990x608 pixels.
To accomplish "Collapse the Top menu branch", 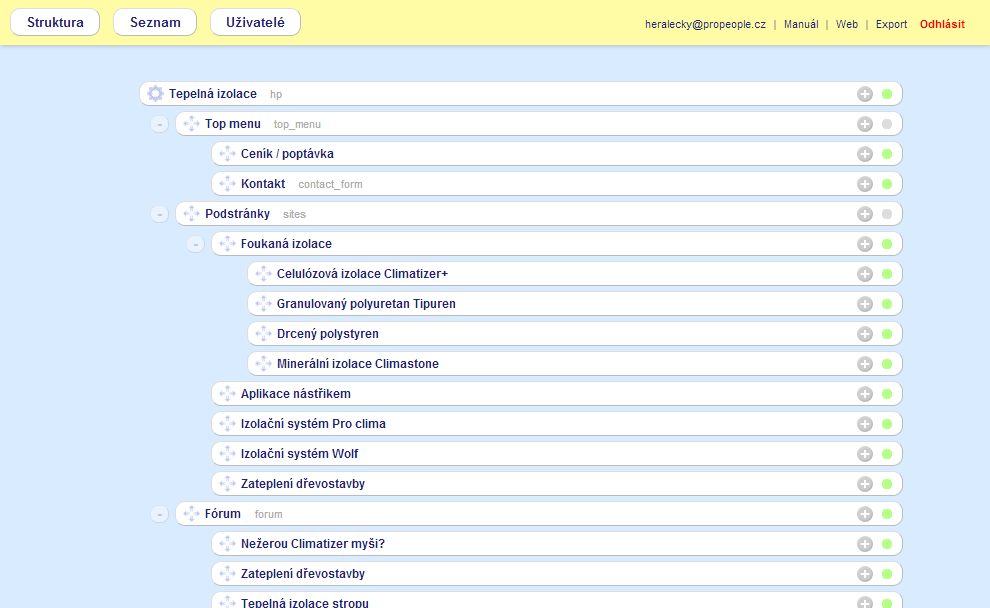I will [160, 125].
